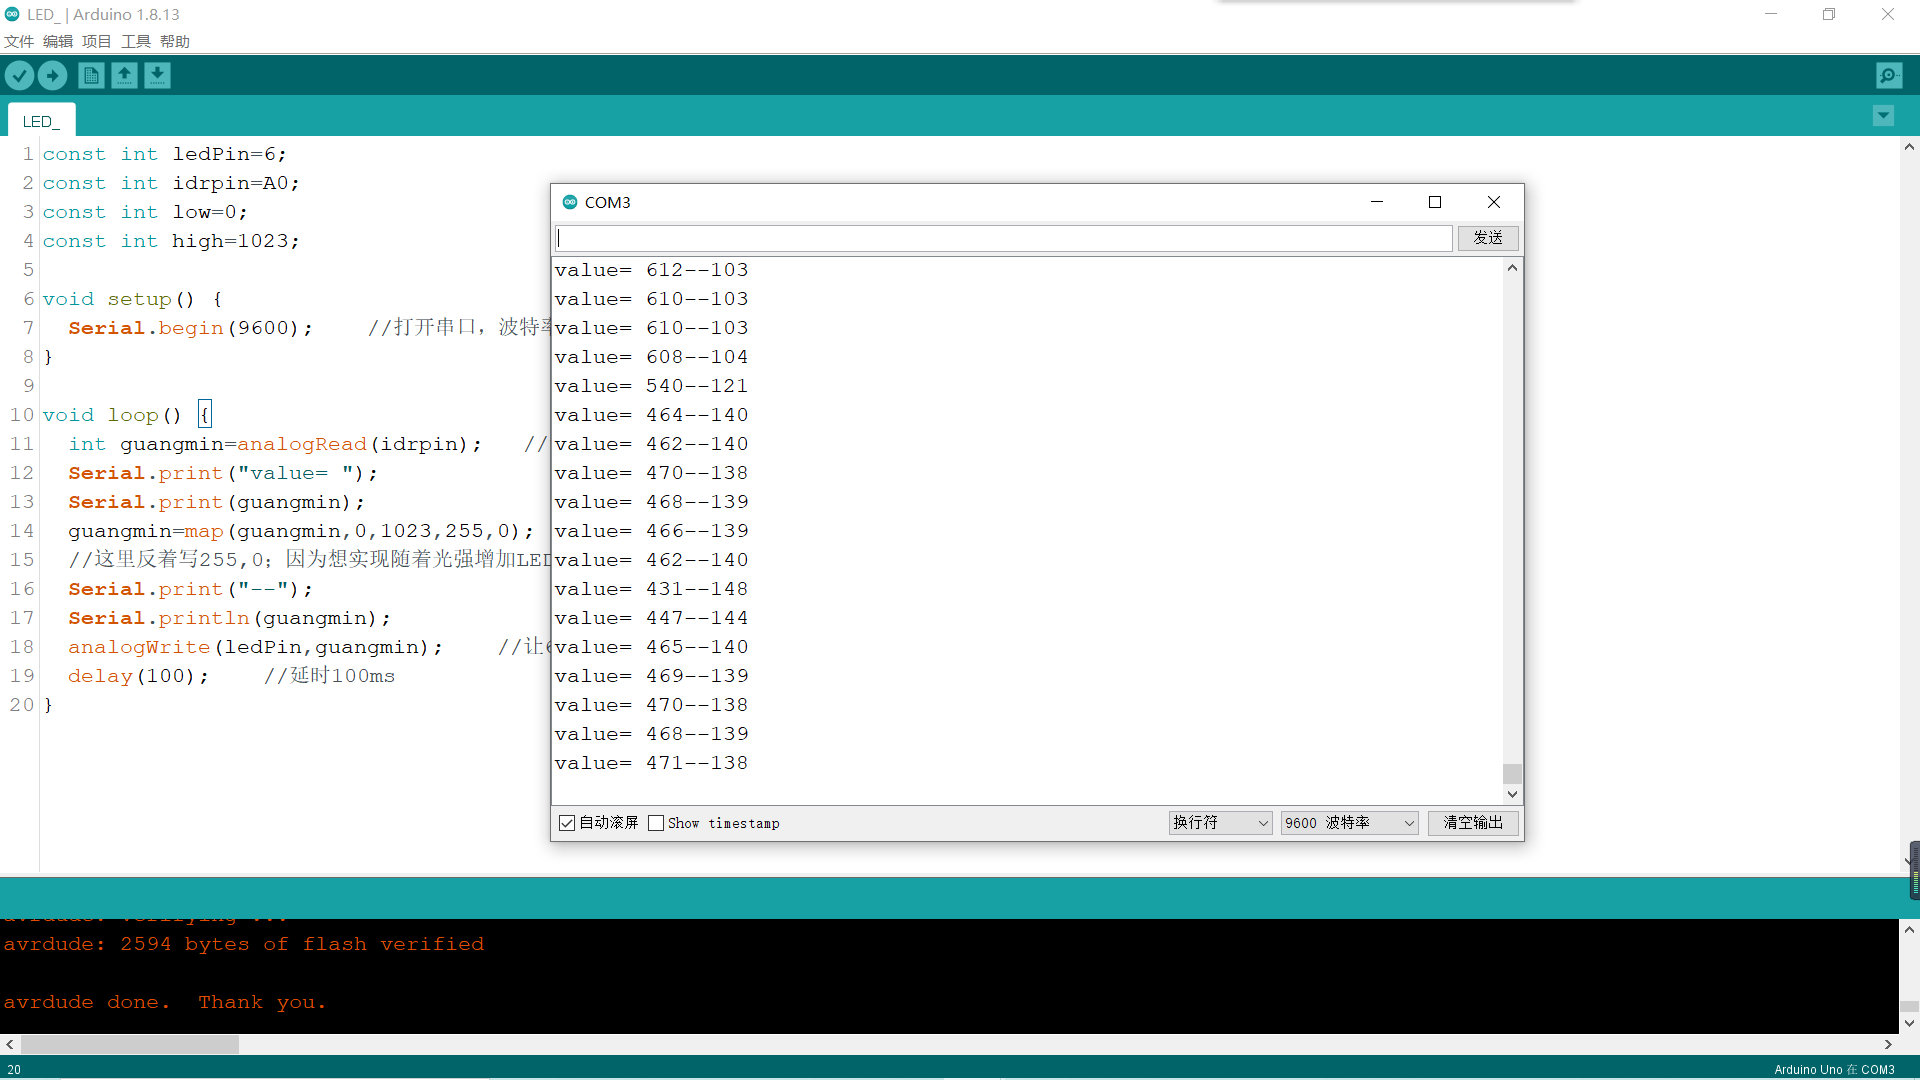Open Serial Monitor magnifier icon

(1888, 75)
